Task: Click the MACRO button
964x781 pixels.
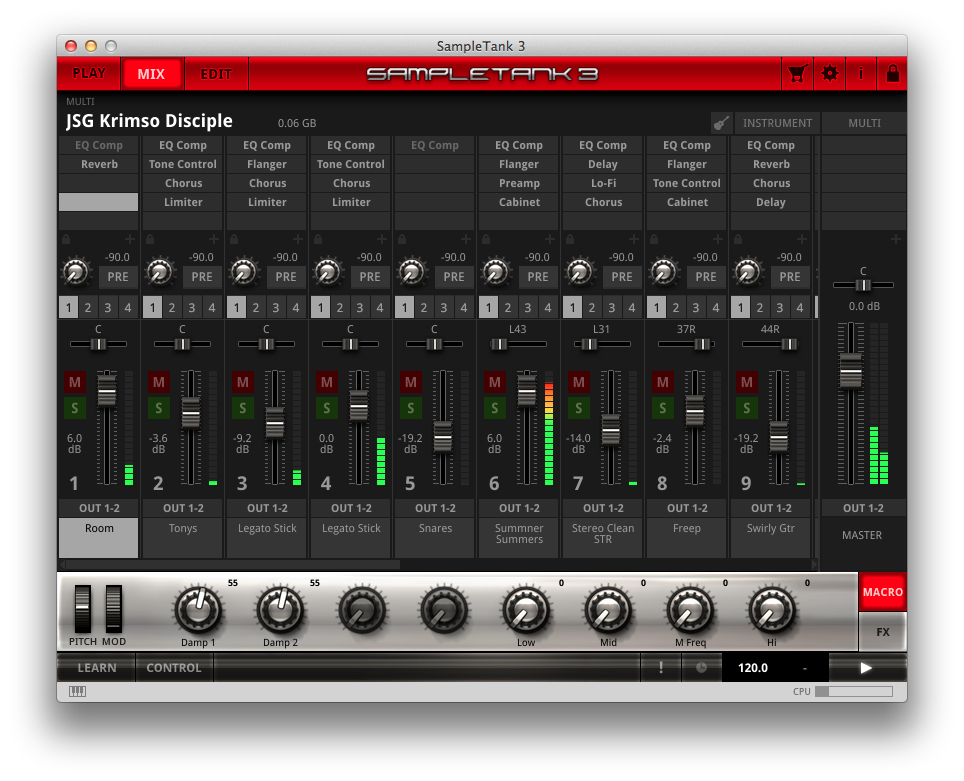Action: [883, 592]
